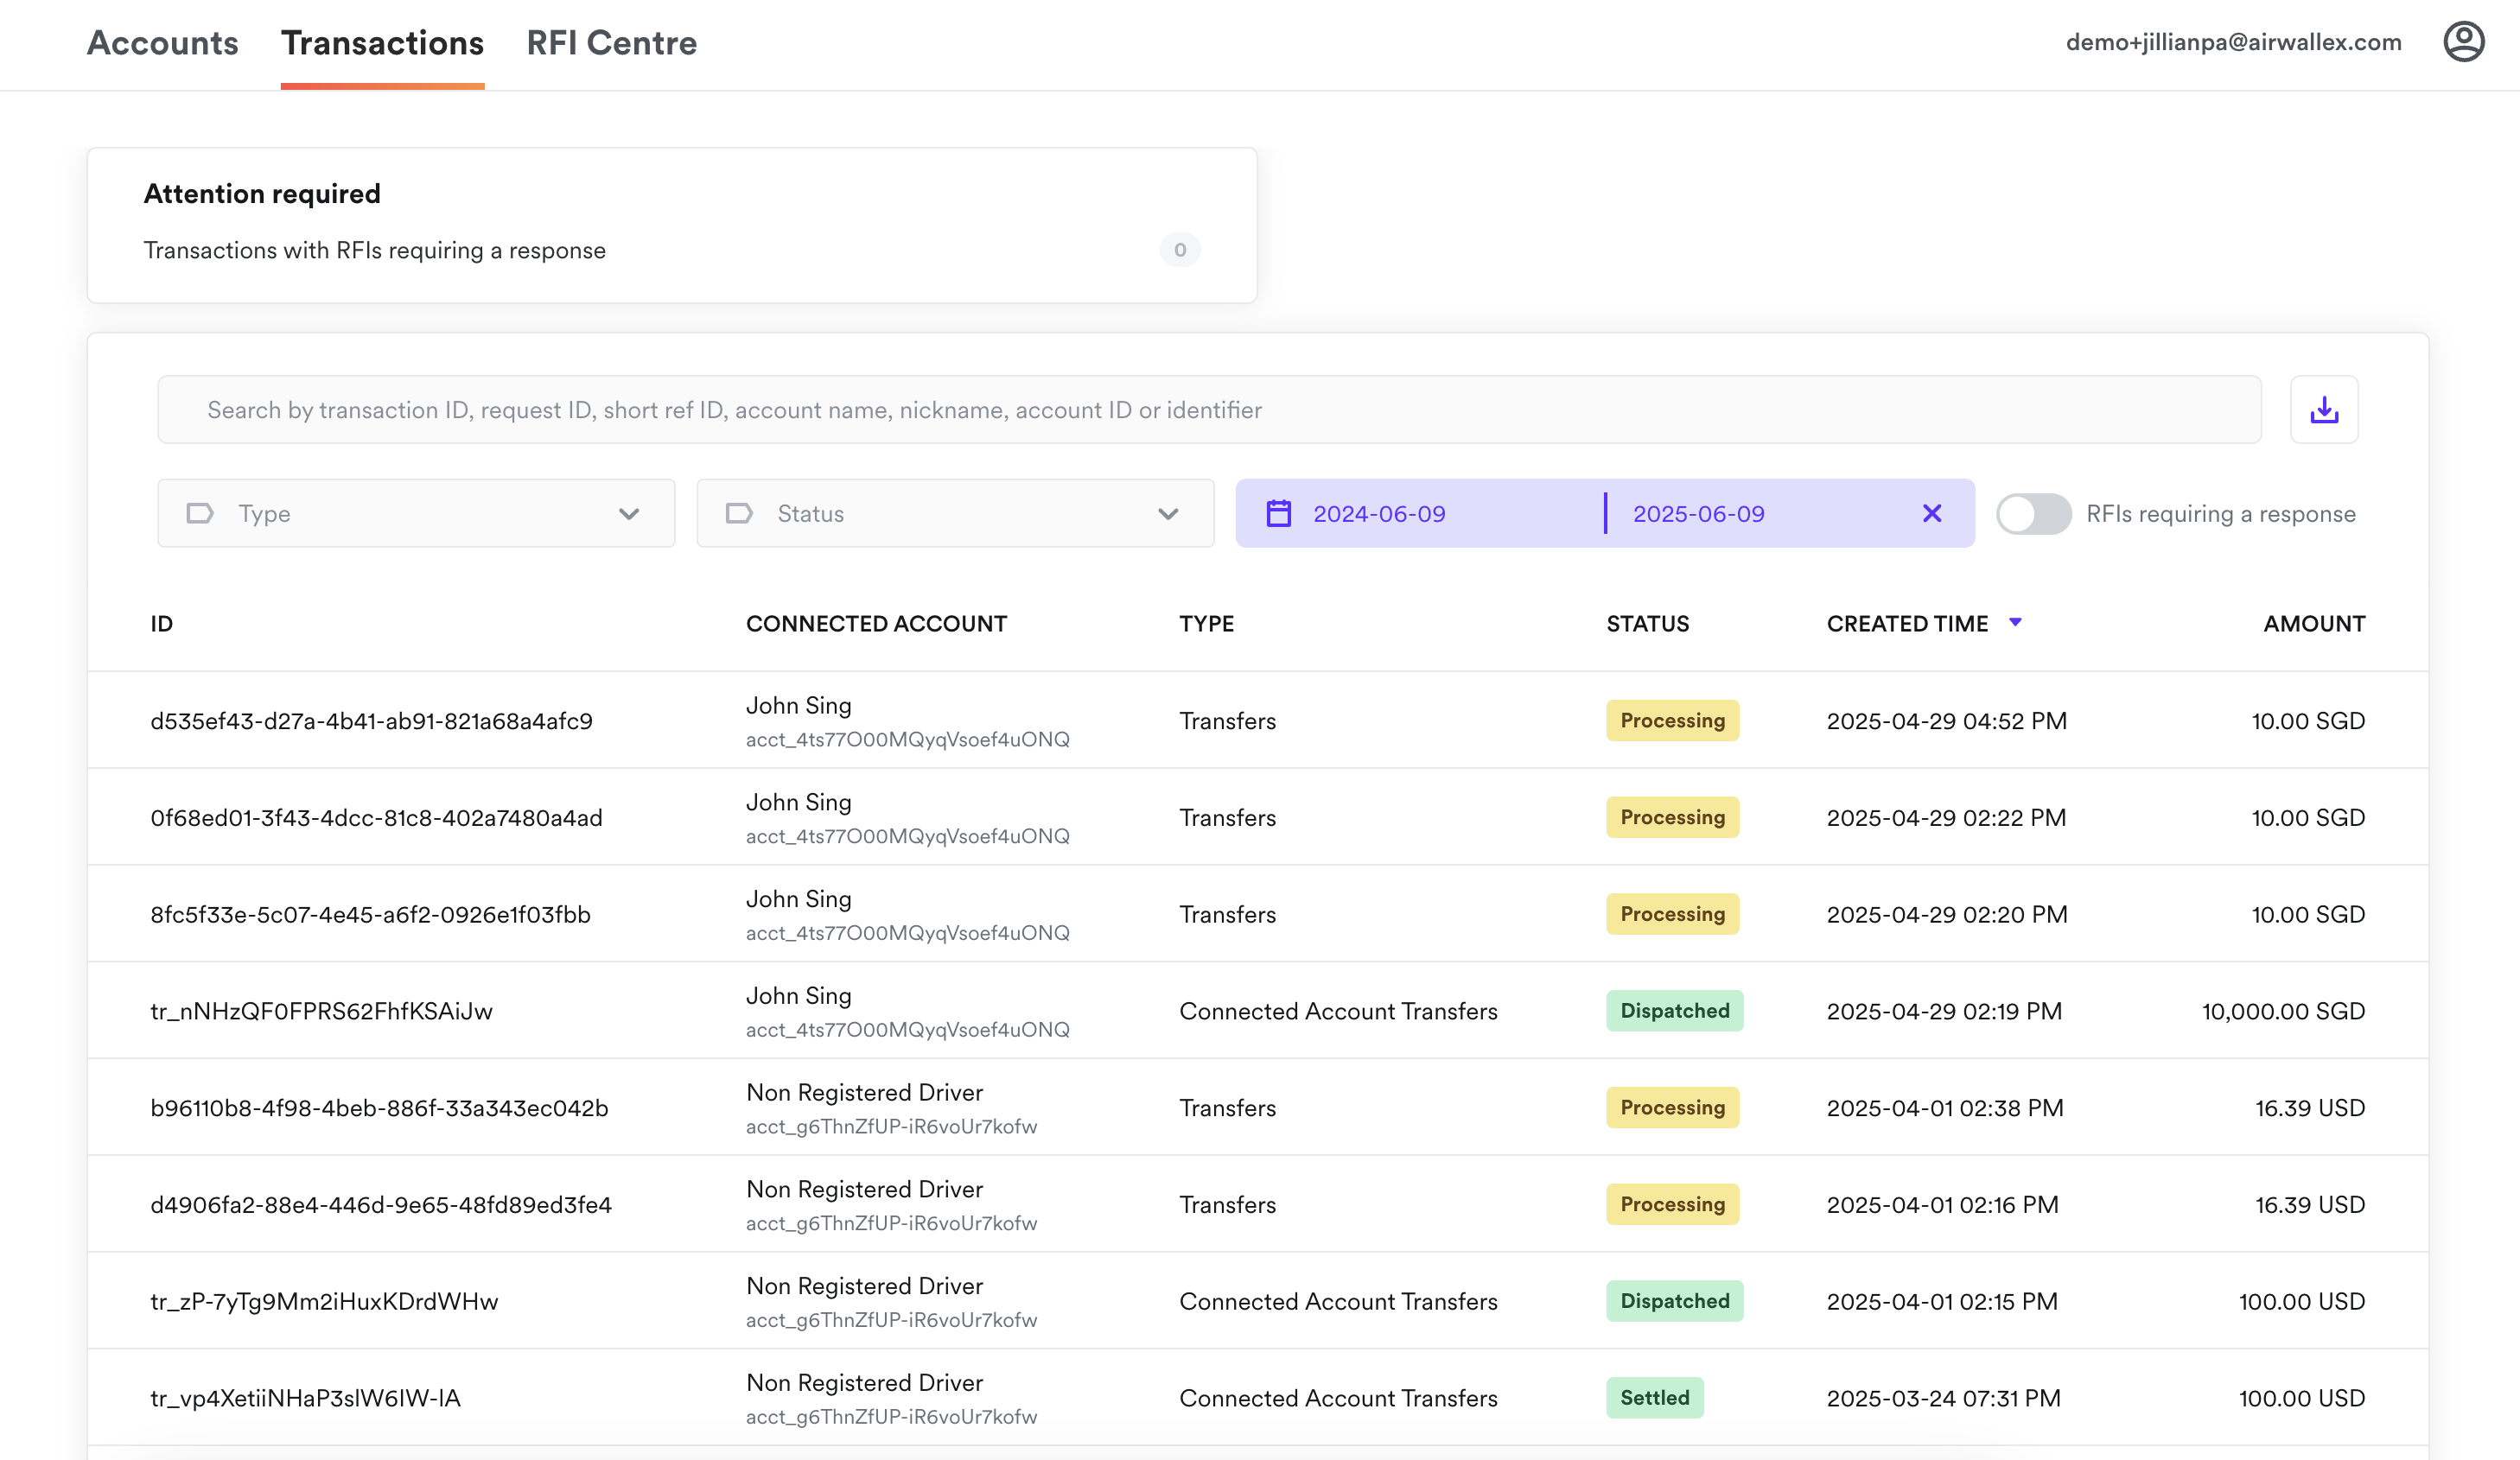This screenshot has height=1460, width=2520.
Task: Switch to the RFI Centre tab
Action: [x=611, y=43]
